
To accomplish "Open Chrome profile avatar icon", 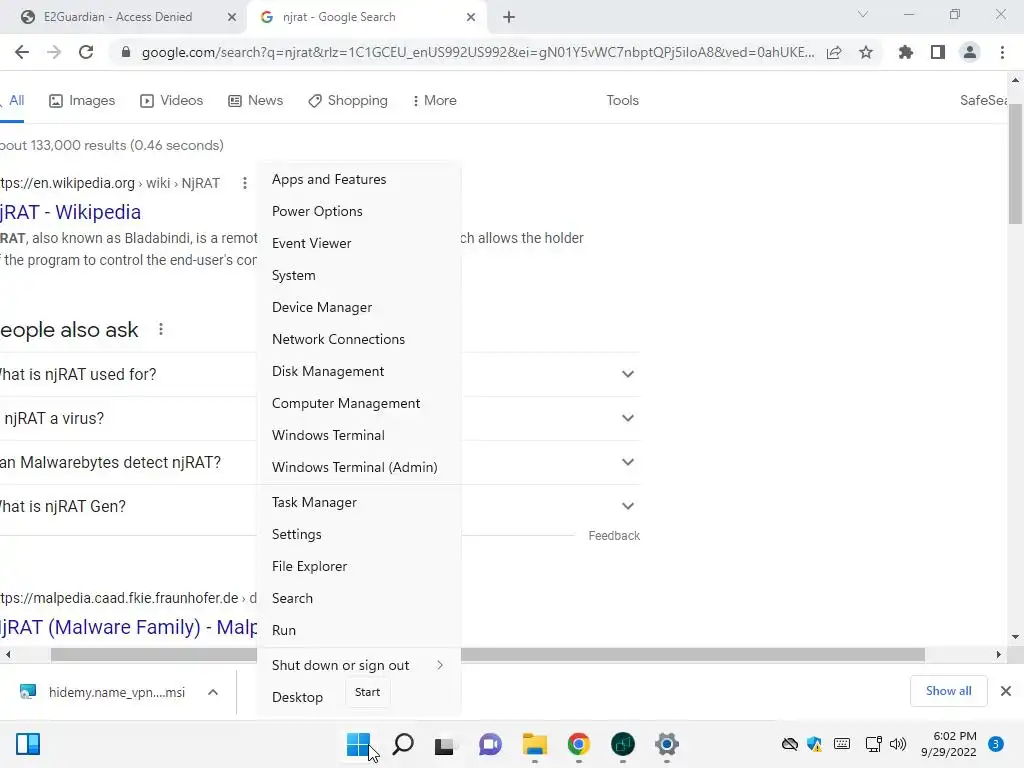I will 970,52.
